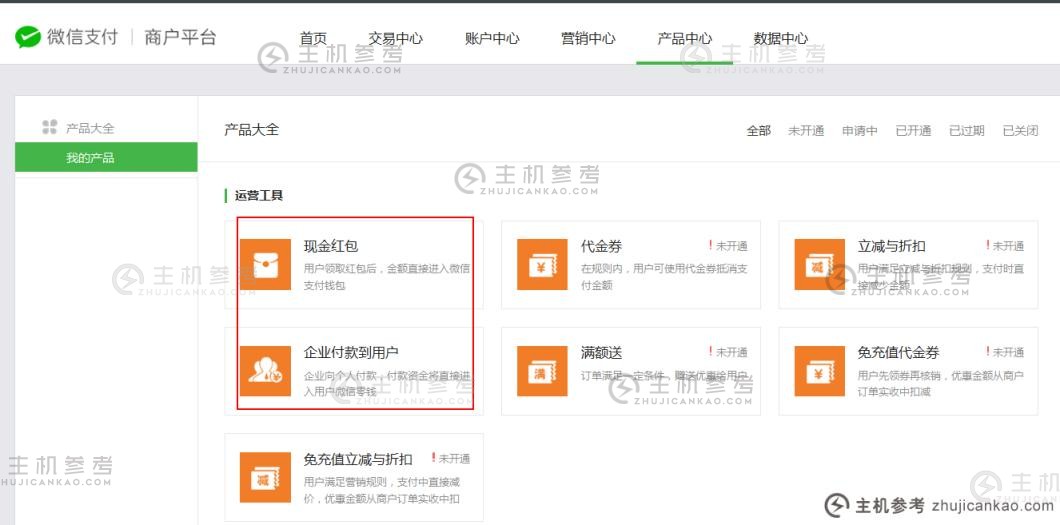The height and width of the screenshot is (525, 1060).
Task: Click 未开通 status on 代金券 card
Action: 732,247
